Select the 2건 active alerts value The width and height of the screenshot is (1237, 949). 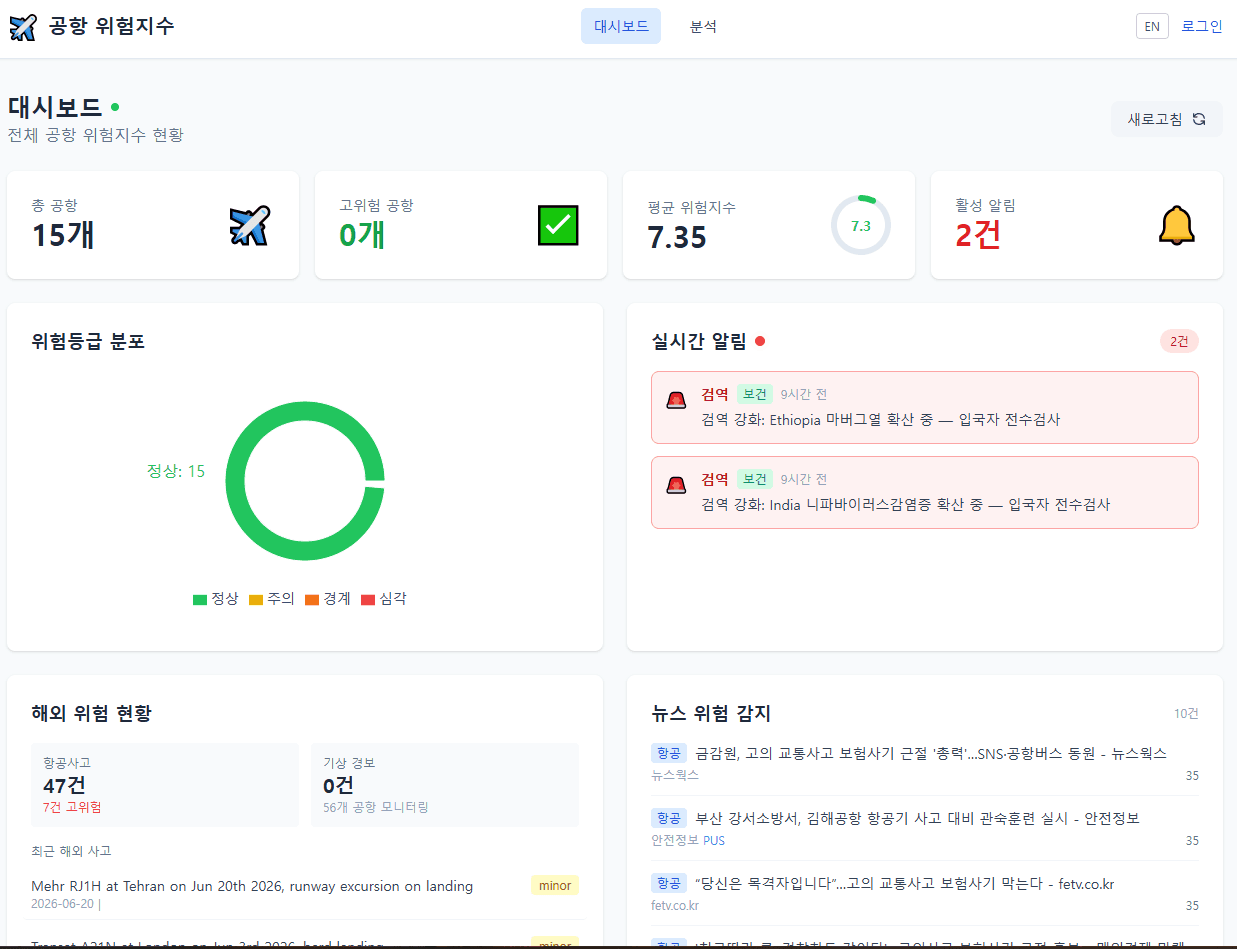[978, 235]
